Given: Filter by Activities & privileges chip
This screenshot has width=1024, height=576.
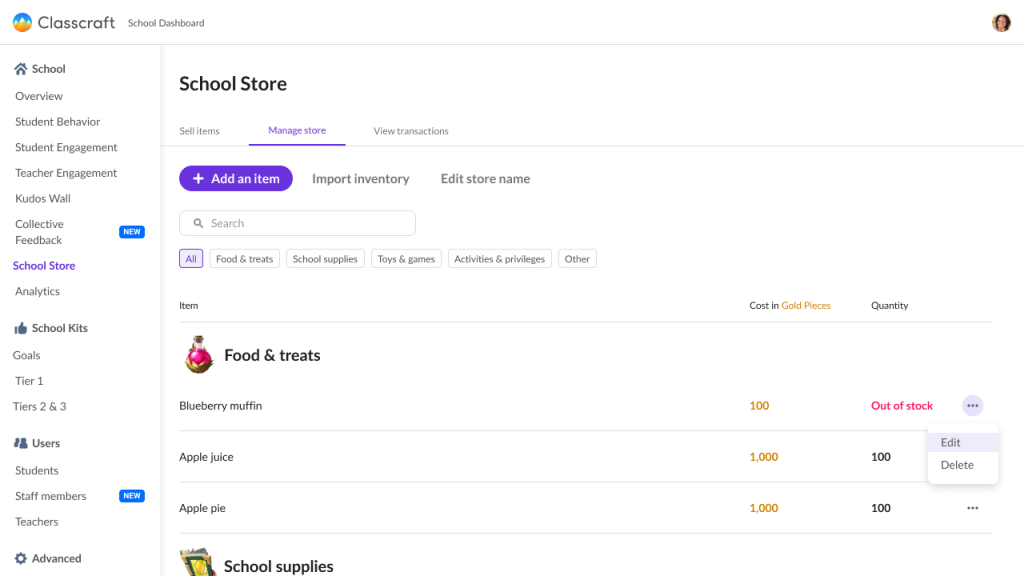Looking at the screenshot, I should [500, 259].
